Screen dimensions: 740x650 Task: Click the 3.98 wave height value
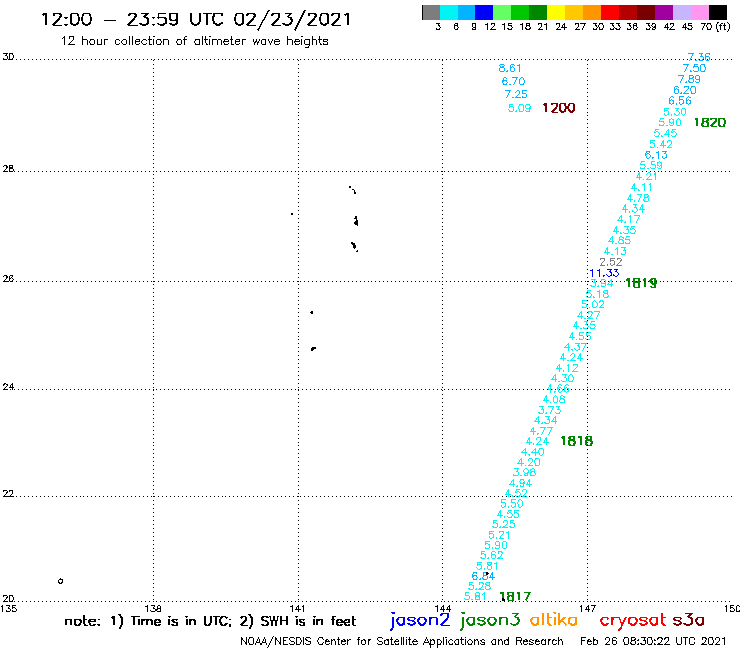point(524,473)
